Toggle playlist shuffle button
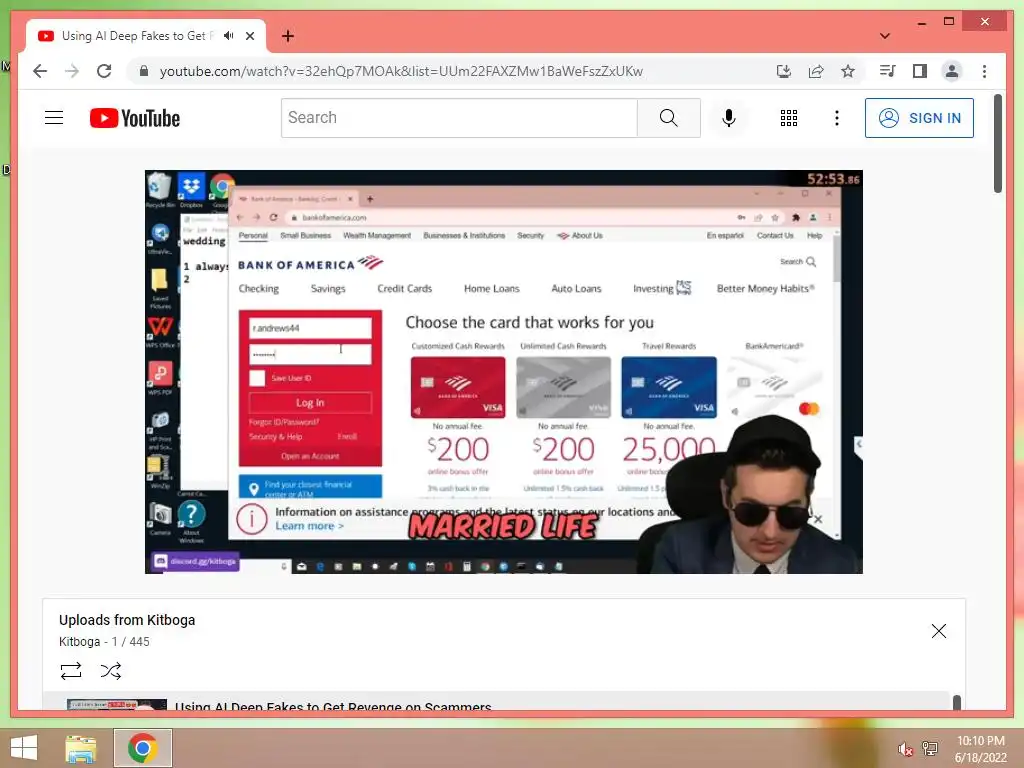The width and height of the screenshot is (1024, 768). 110,671
